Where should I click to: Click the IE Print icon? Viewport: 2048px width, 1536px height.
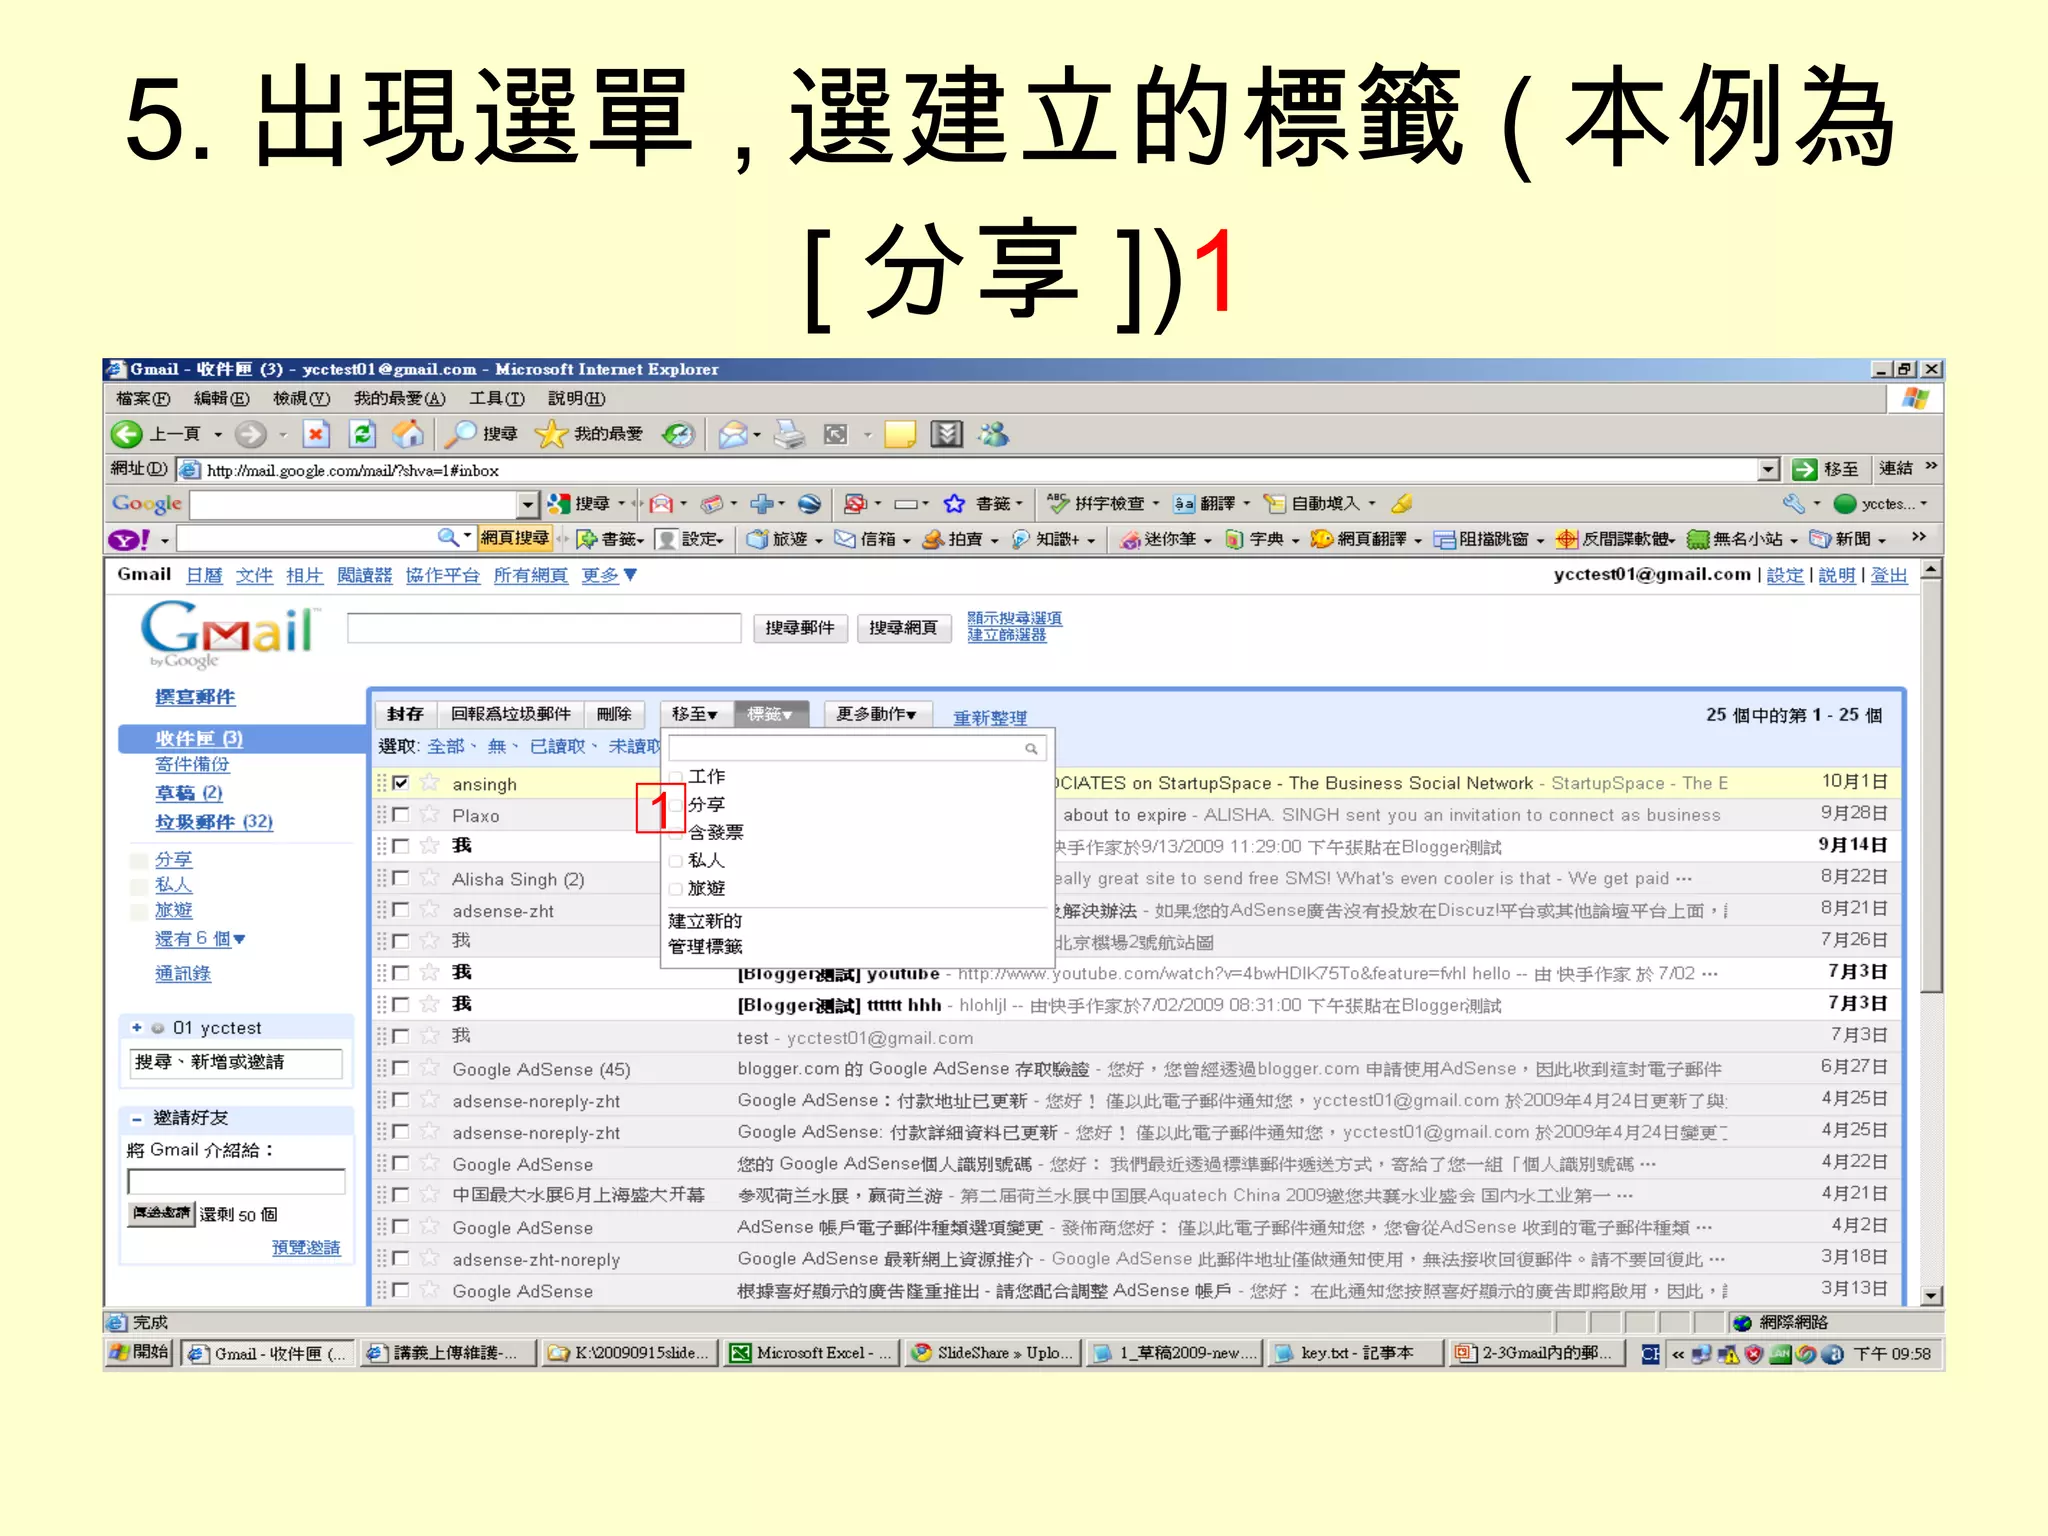tap(789, 434)
